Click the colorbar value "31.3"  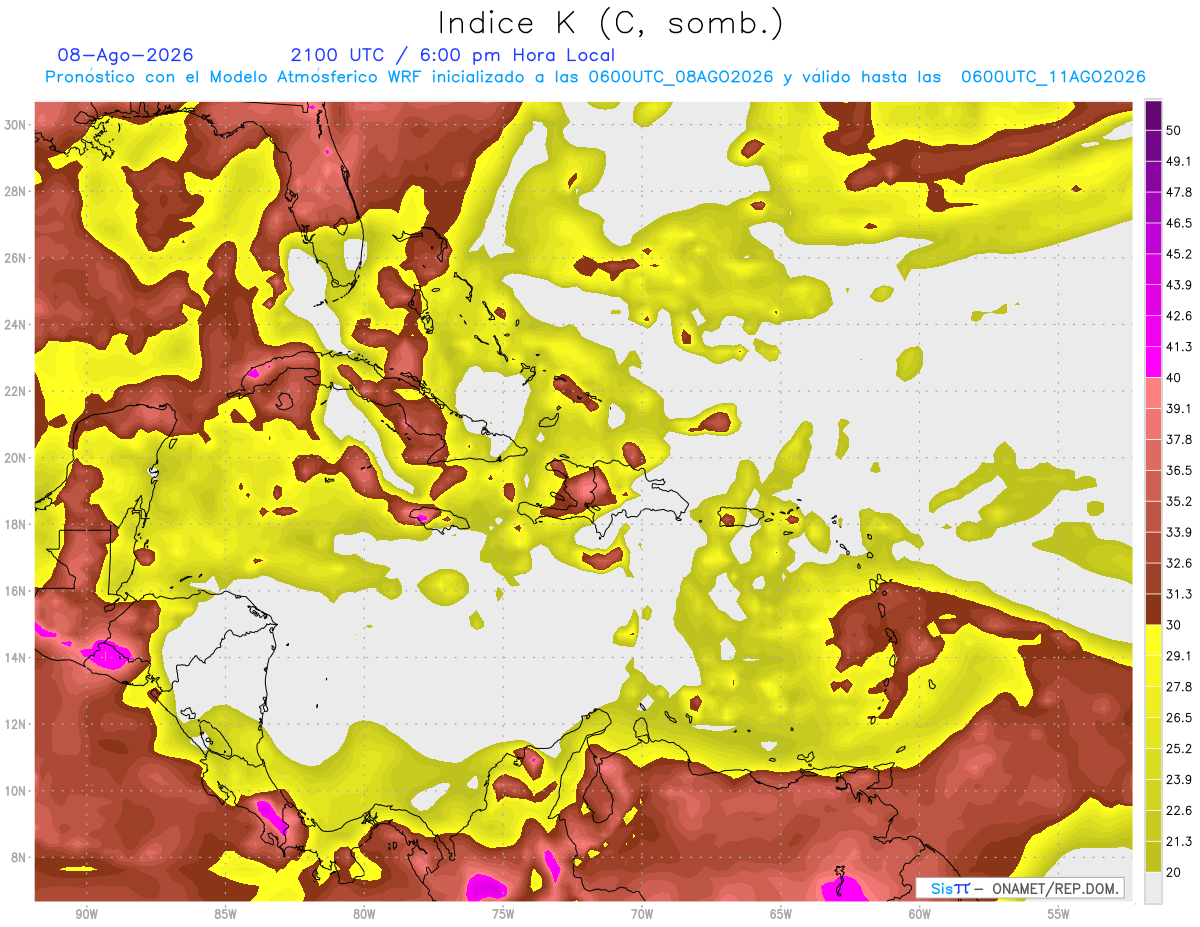(x=1180, y=594)
